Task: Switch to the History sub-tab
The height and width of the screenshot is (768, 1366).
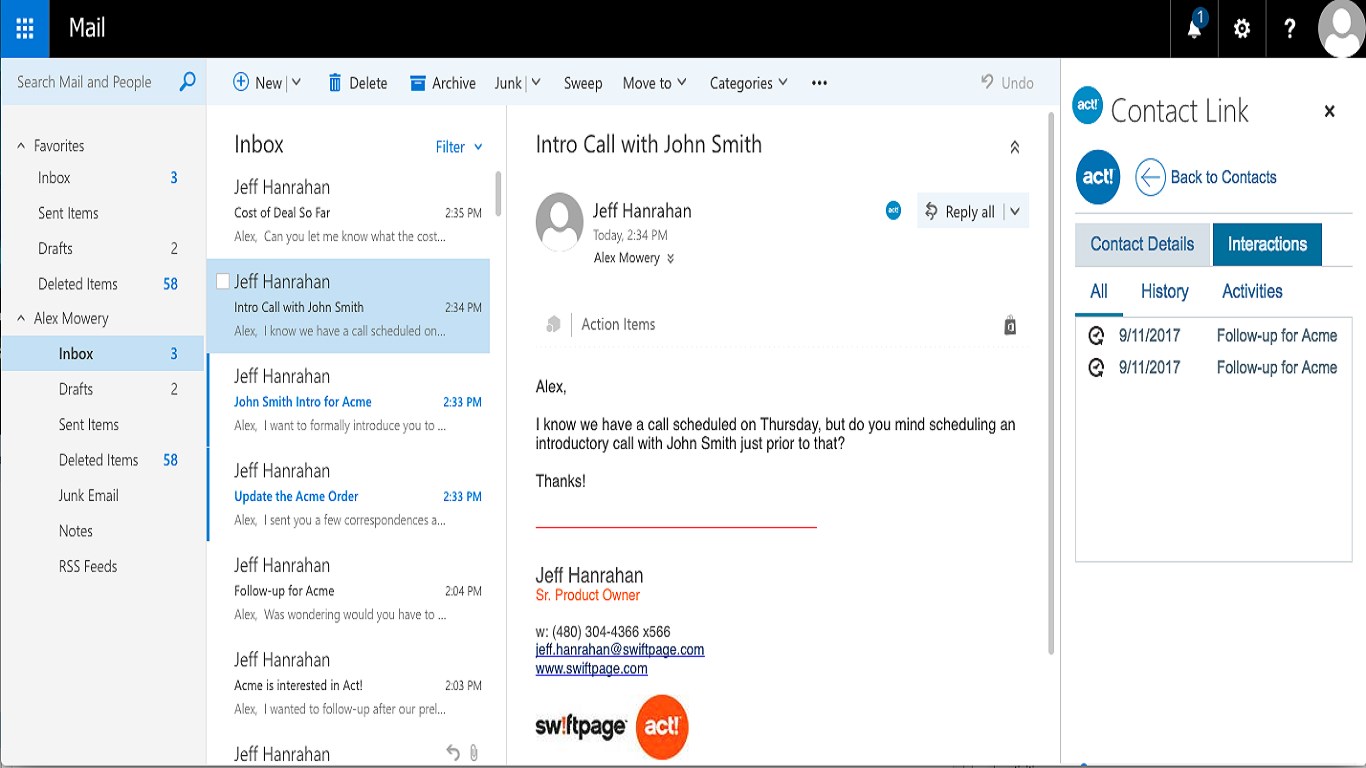Action: coord(1165,292)
